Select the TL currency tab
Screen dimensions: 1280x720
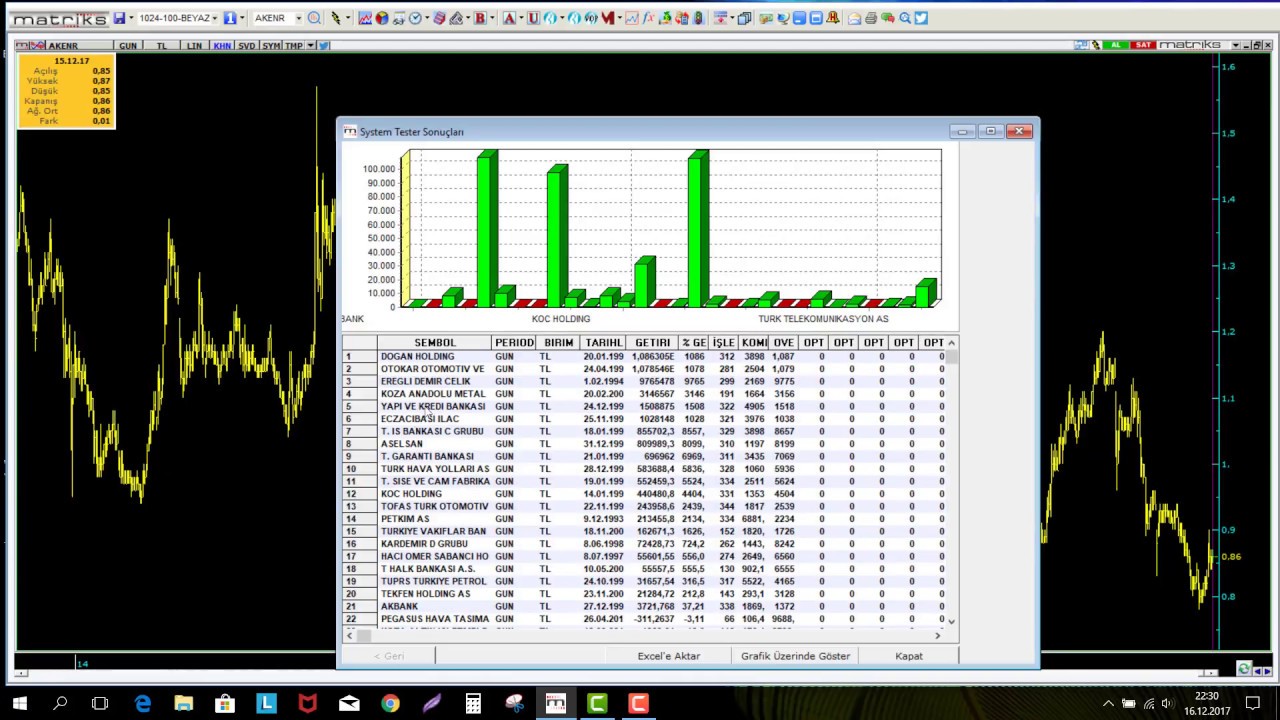[162, 46]
